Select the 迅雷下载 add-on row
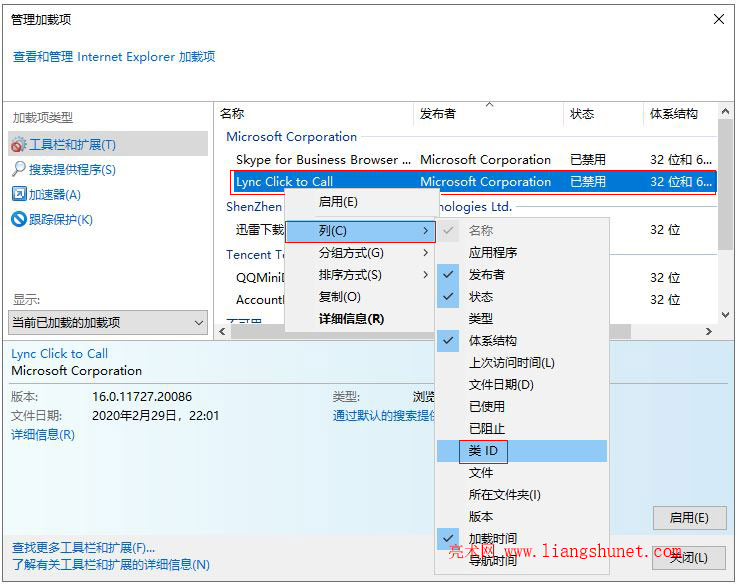Viewport: 738px width, 586px height. [x=259, y=230]
